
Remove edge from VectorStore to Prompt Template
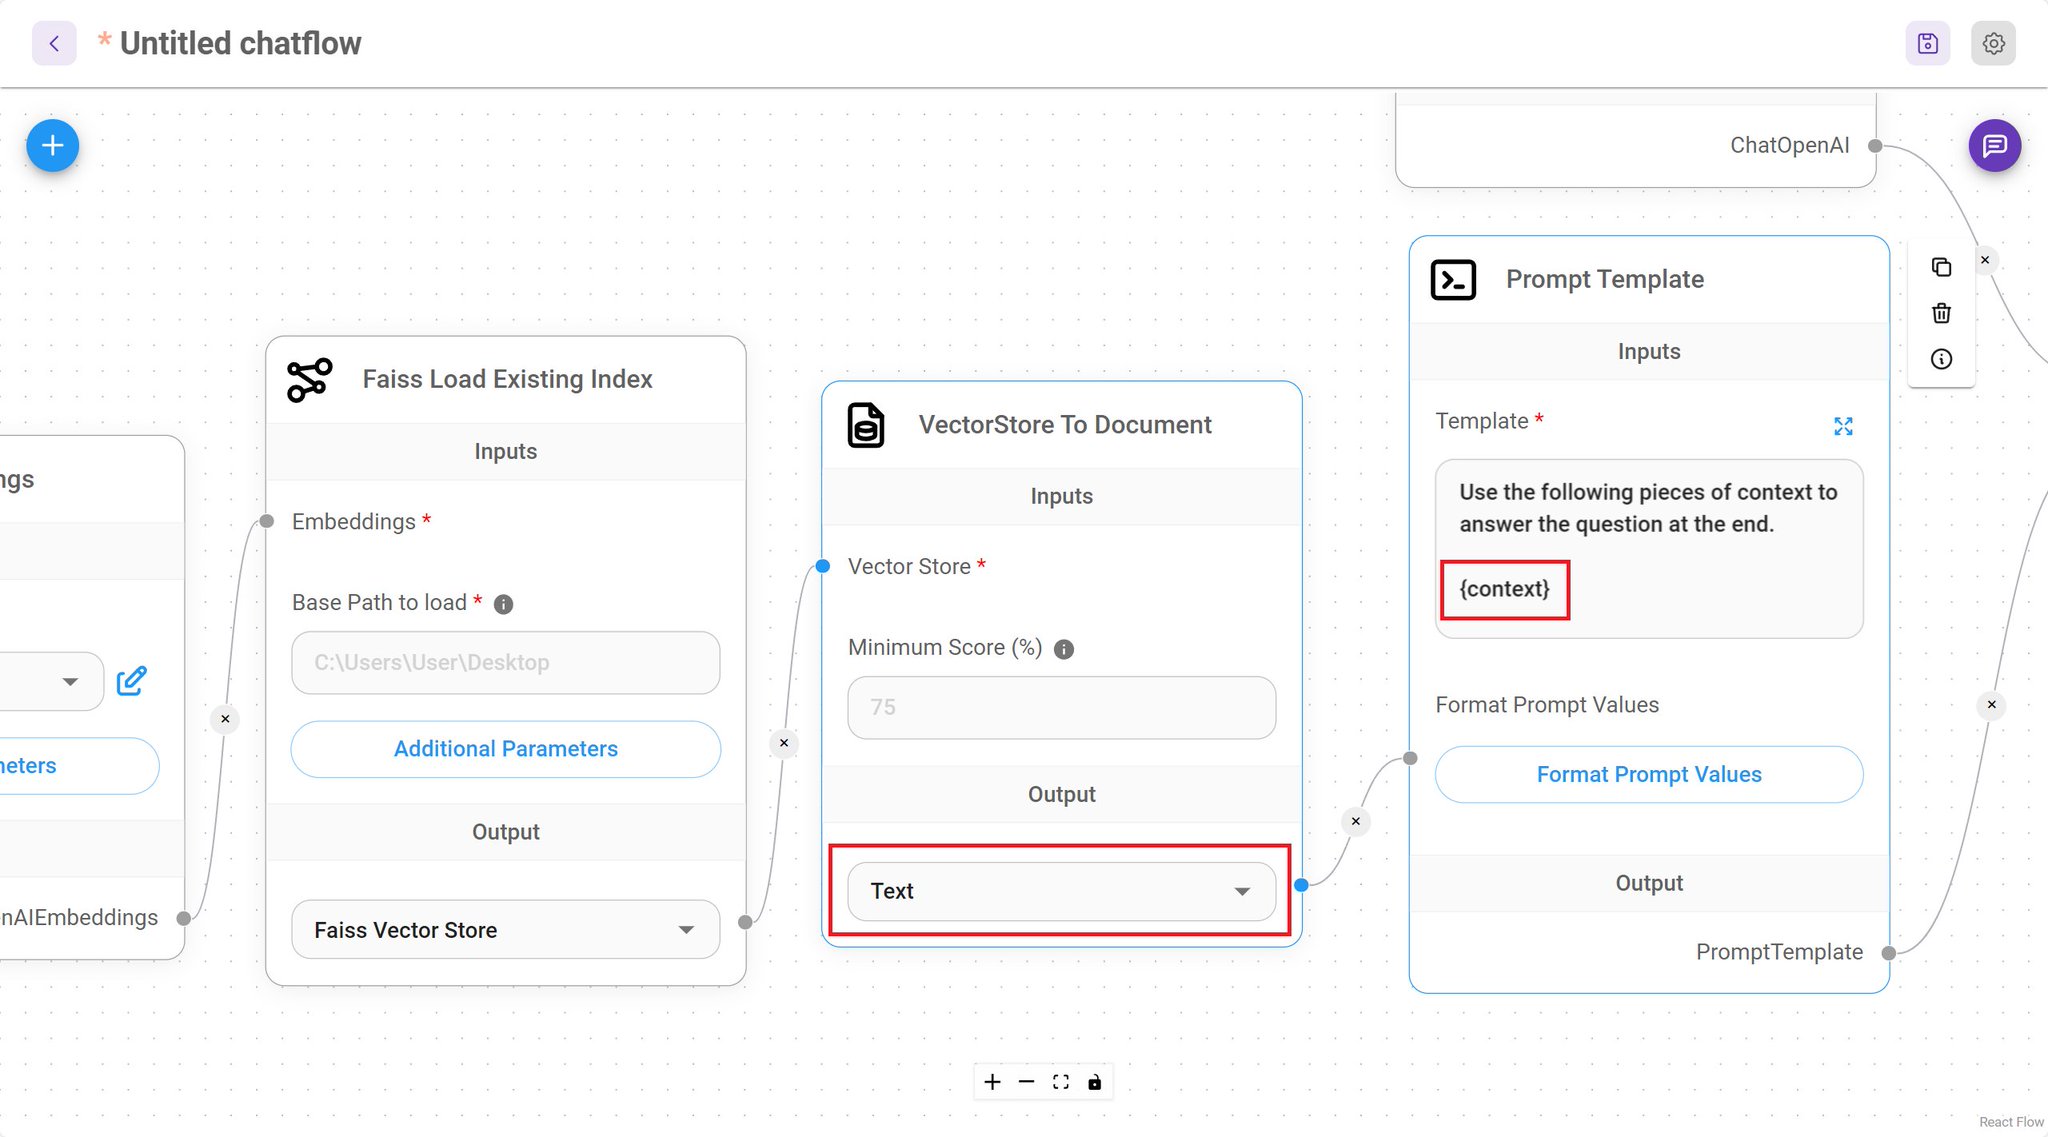point(1356,822)
